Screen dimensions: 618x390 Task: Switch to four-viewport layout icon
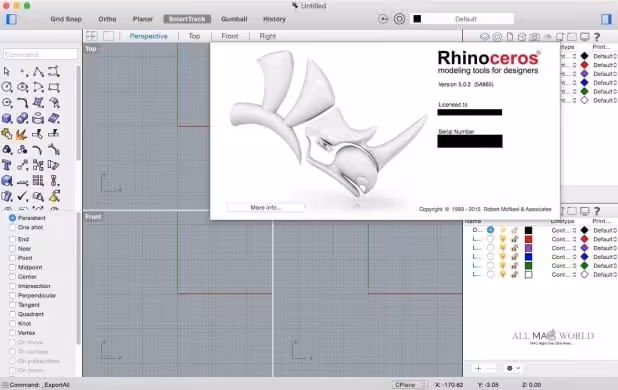(91, 36)
